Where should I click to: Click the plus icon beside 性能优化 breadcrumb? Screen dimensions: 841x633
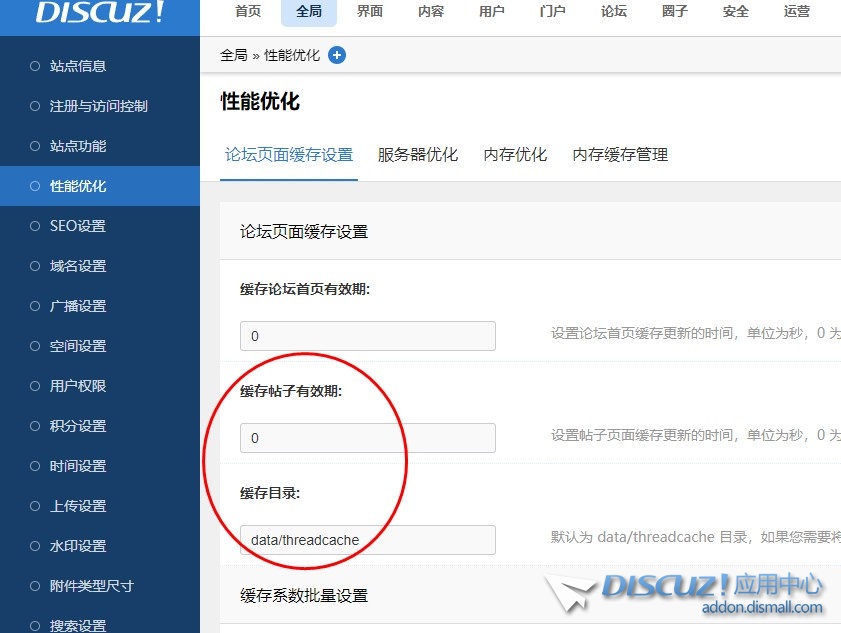(x=337, y=55)
